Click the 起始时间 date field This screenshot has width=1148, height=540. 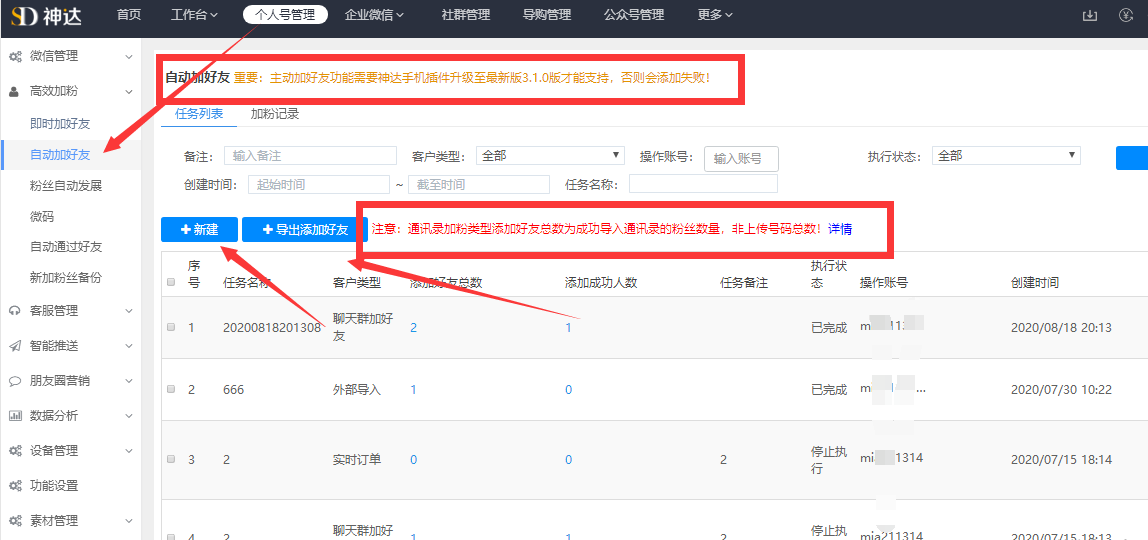pos(319,184)
